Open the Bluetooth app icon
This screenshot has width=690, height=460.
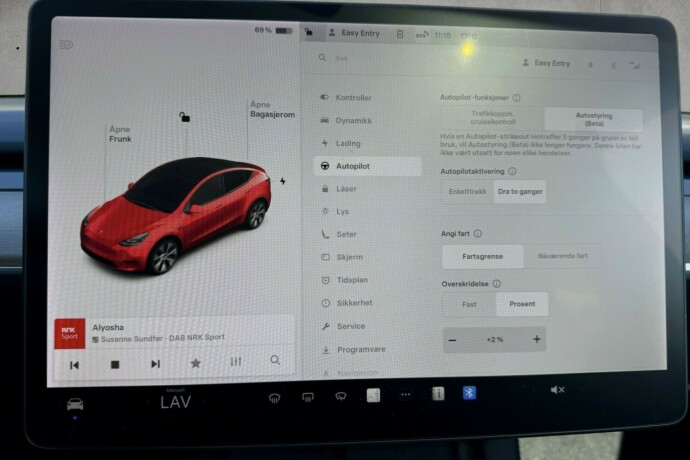pos(469,392)
